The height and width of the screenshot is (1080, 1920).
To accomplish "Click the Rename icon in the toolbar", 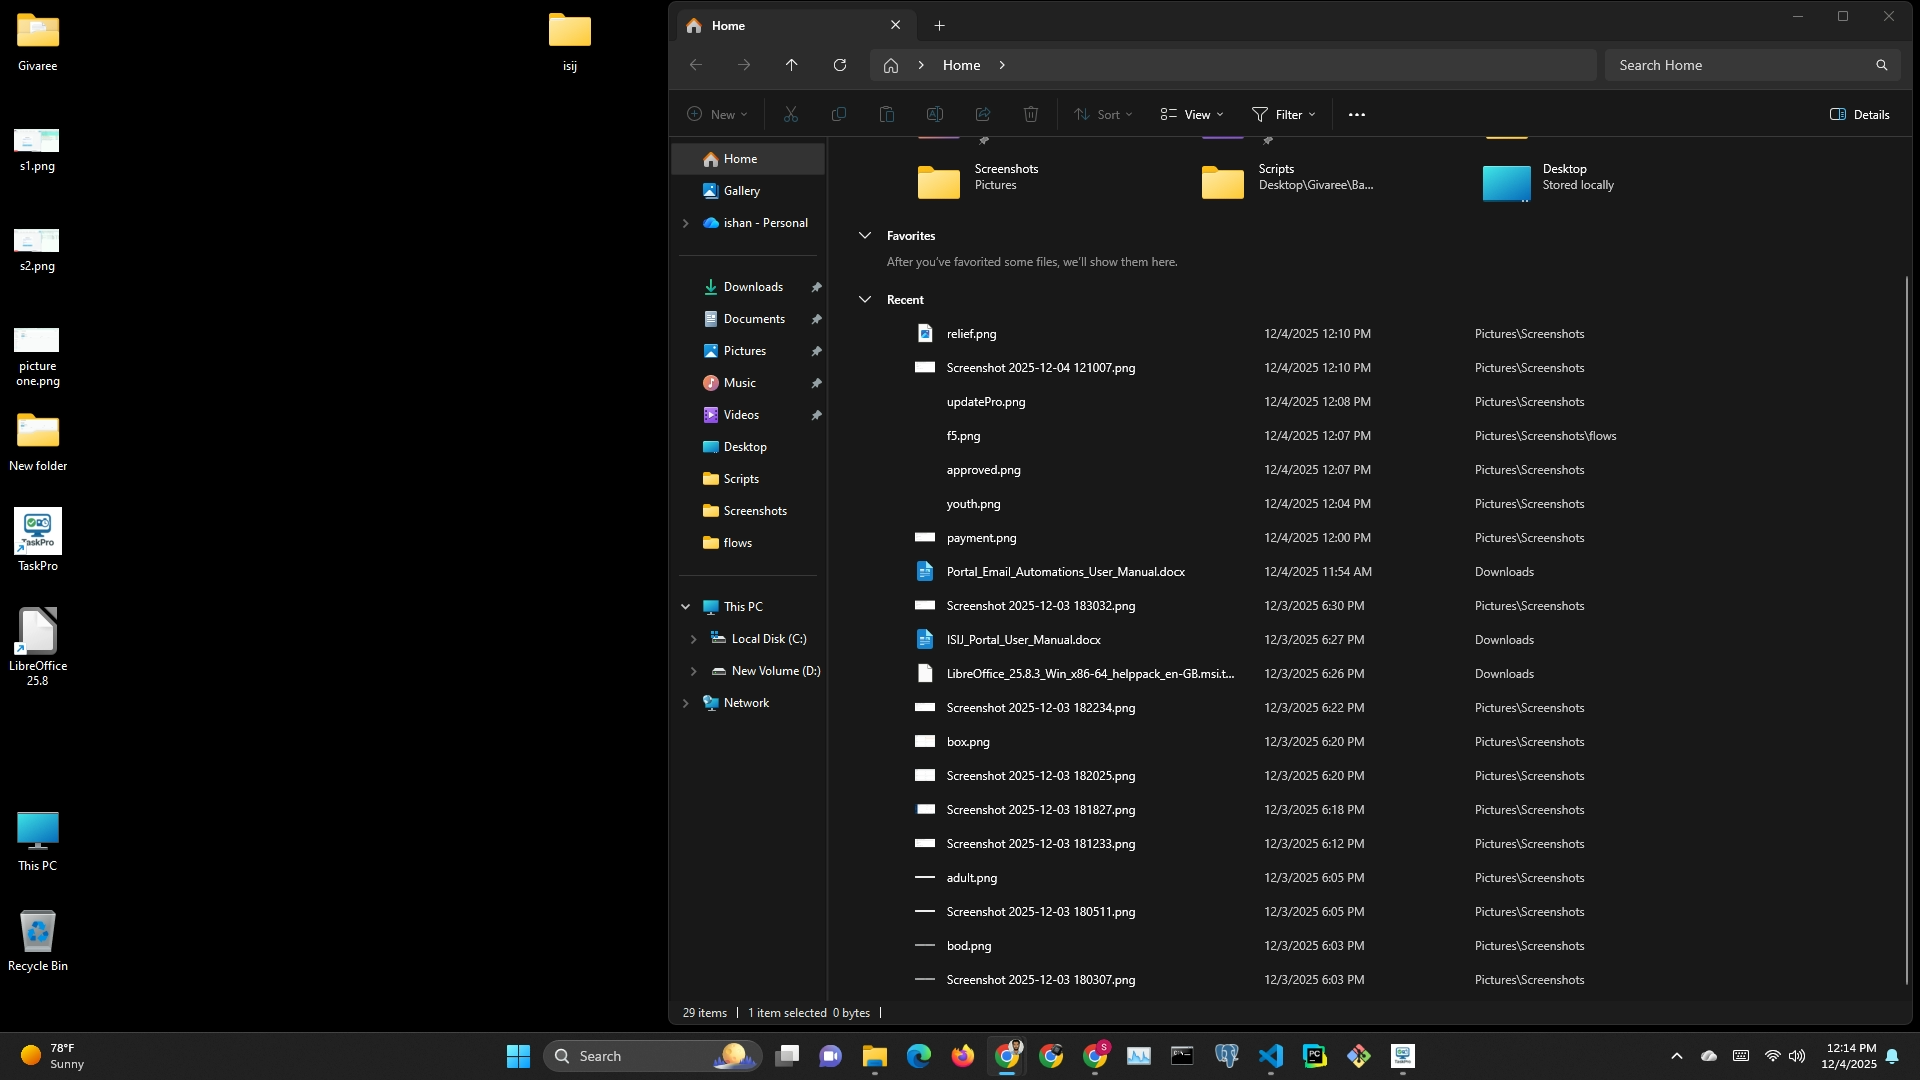I will pyautogui.click(x=935, y=114).
